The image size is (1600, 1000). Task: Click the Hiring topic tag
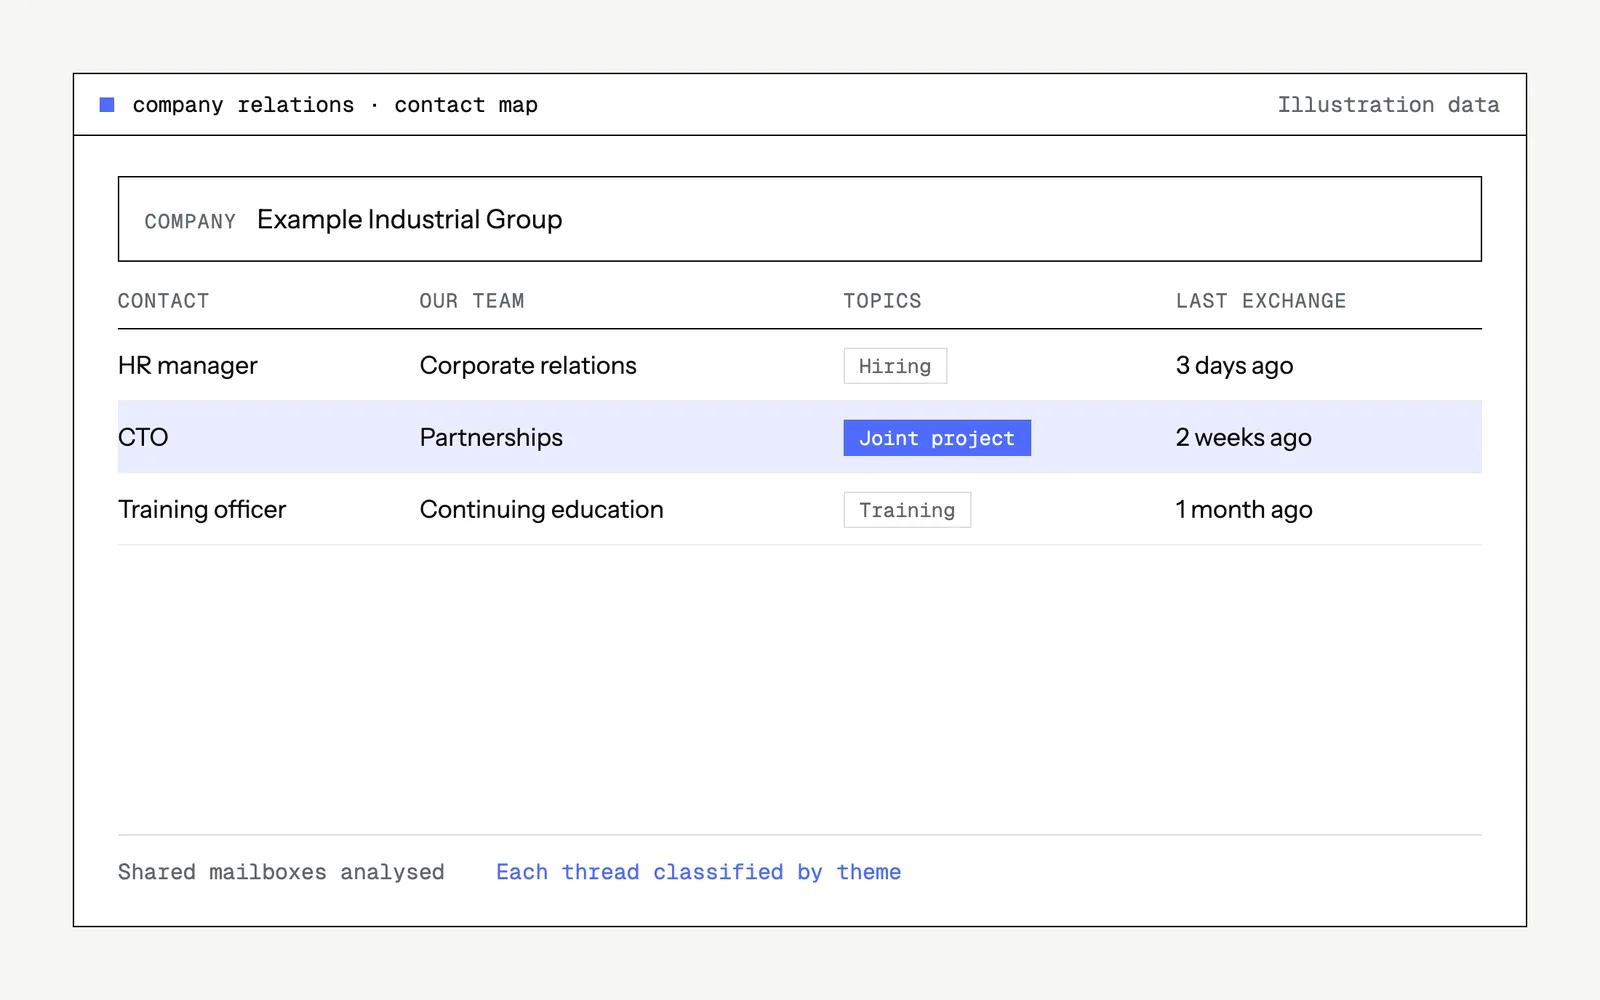coord(895,366)
